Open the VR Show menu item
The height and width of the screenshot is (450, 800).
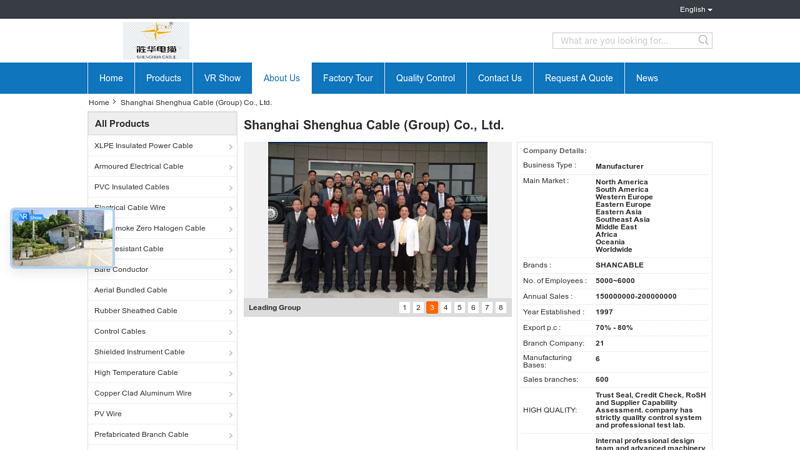[x=222, y=78]
